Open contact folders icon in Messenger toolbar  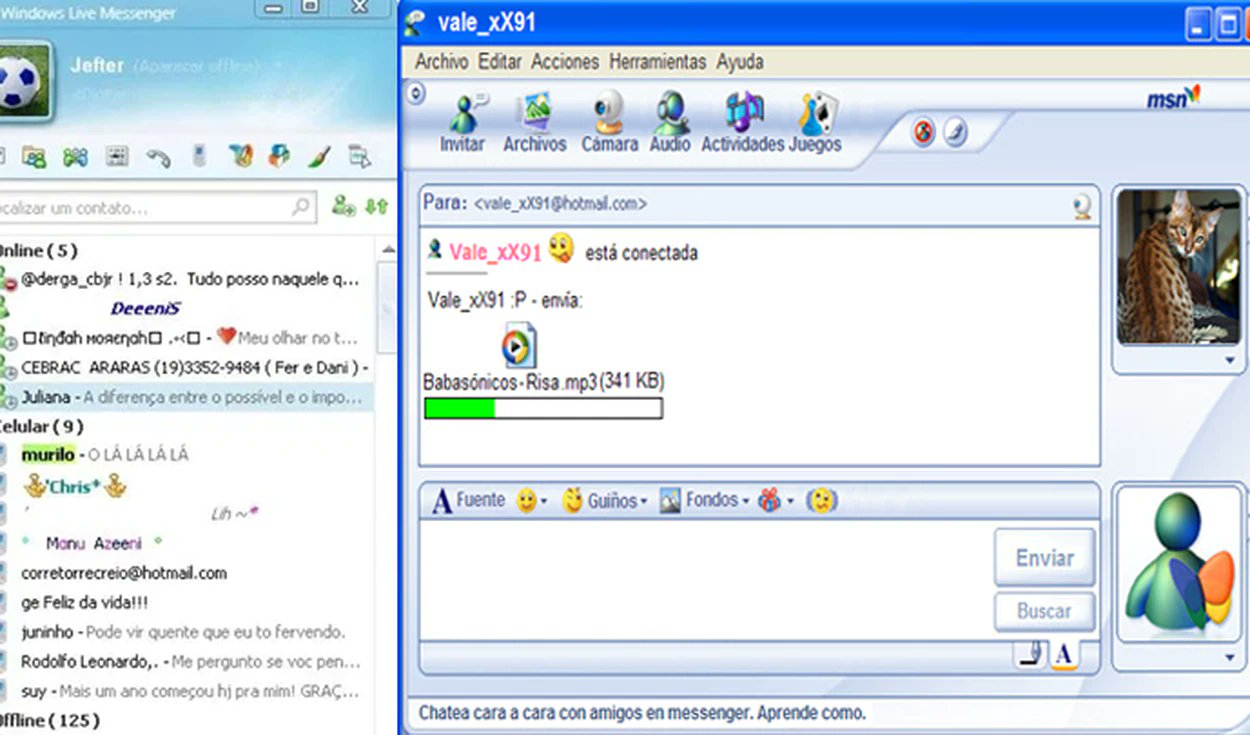tap(33, 157)
